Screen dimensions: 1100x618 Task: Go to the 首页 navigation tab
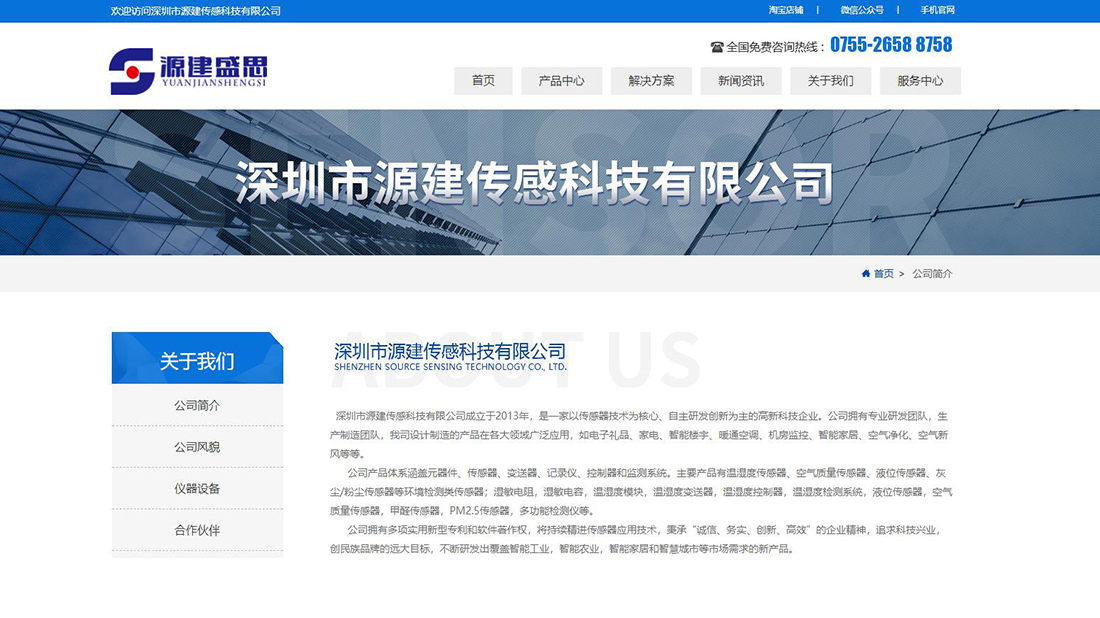[x=483, y=81]
